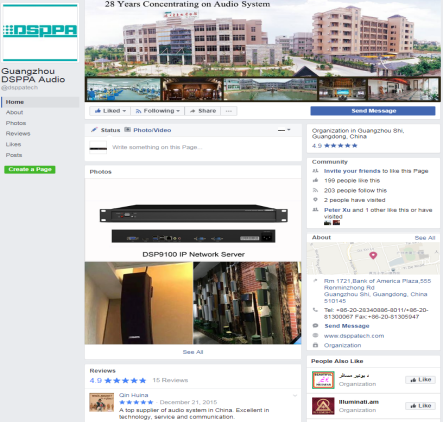Click the 4.9 star rating in Reviews

point(118,380)
